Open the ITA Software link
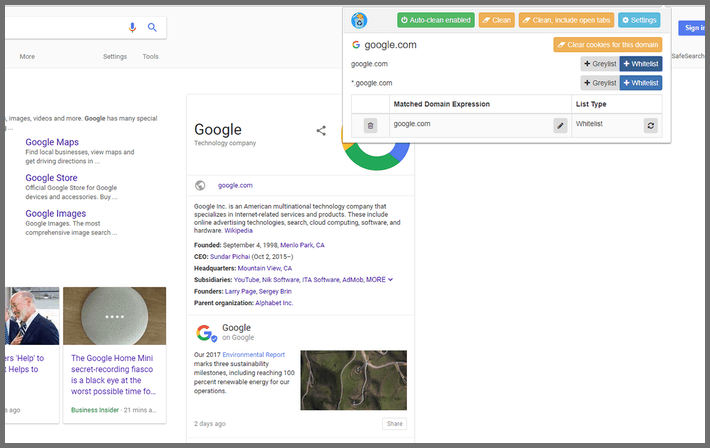Screen dimensions: 710x448 (321, 280)
